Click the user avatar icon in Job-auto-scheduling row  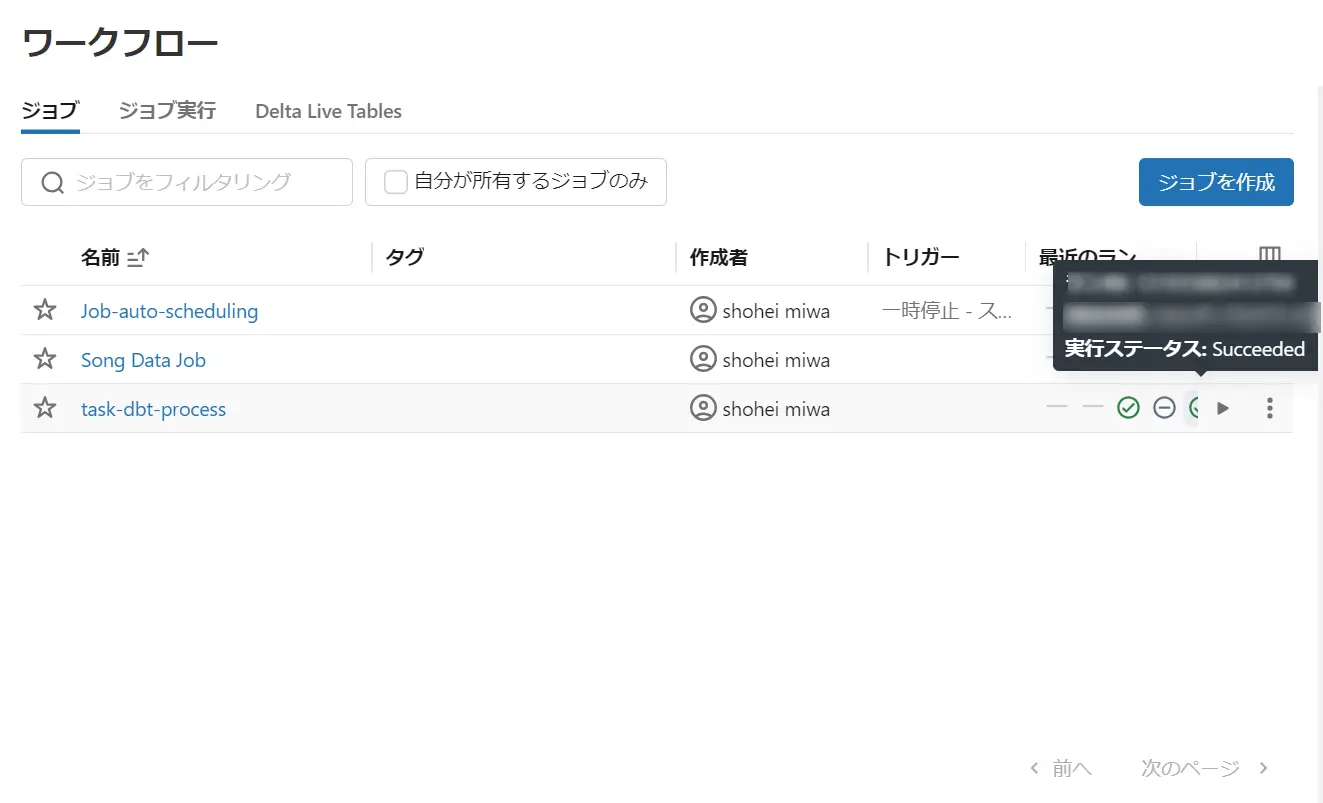tap(703, 310)
